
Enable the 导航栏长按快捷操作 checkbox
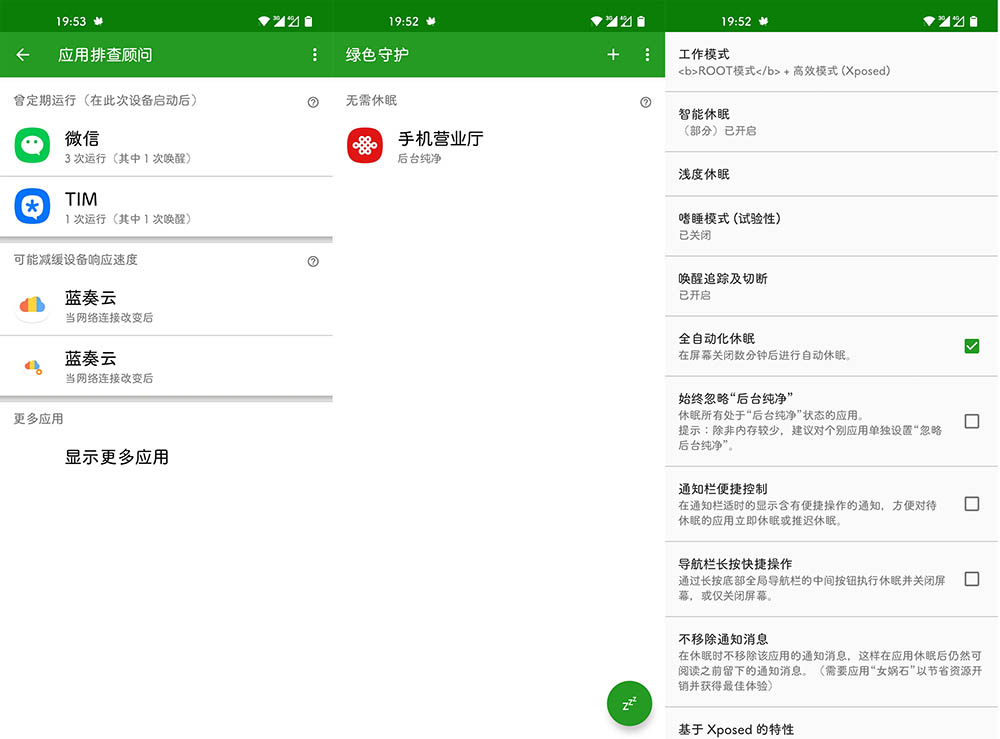pos(971,579)
